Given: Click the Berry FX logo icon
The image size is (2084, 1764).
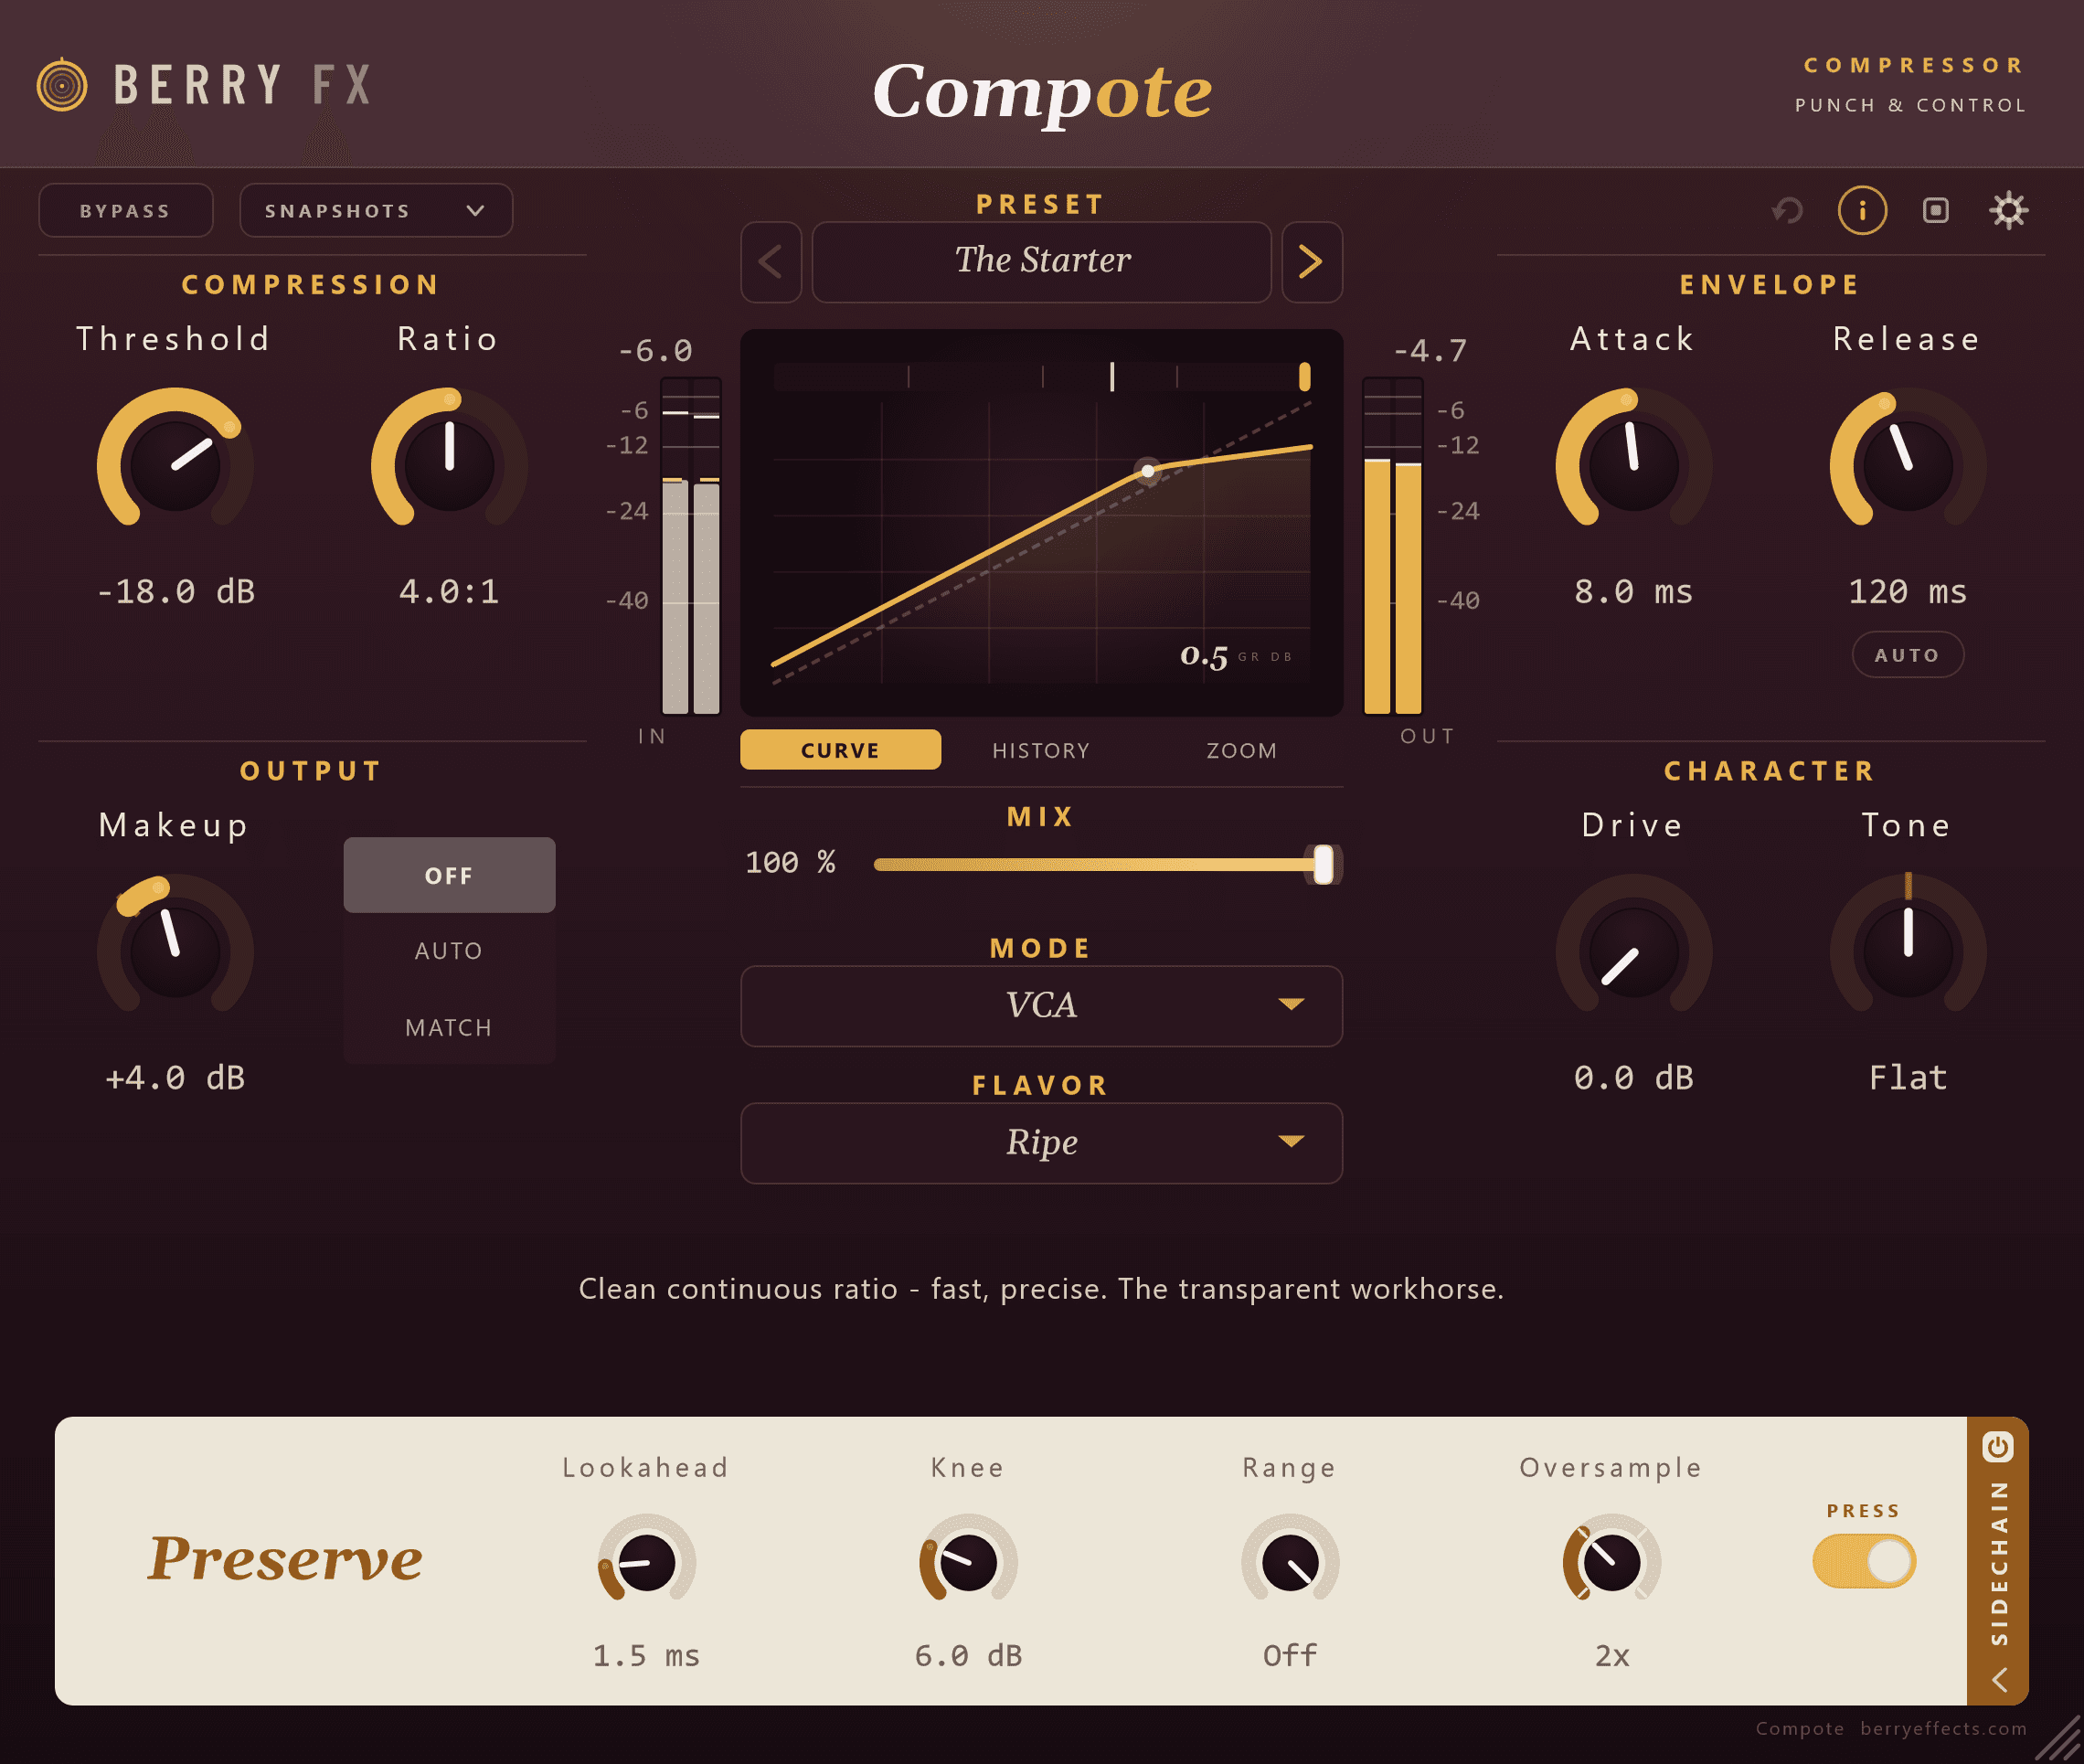Looking at the screenshot, I should coord(62,85).
